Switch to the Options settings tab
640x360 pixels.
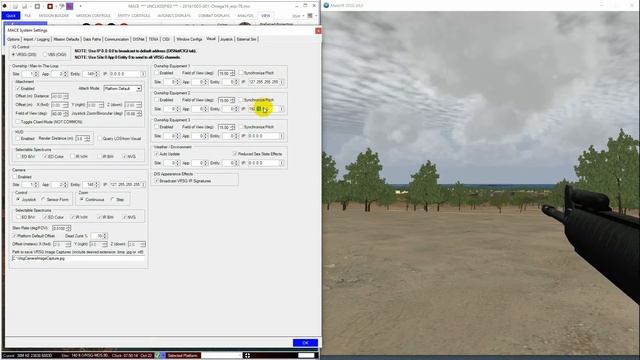tap(13, 39)
